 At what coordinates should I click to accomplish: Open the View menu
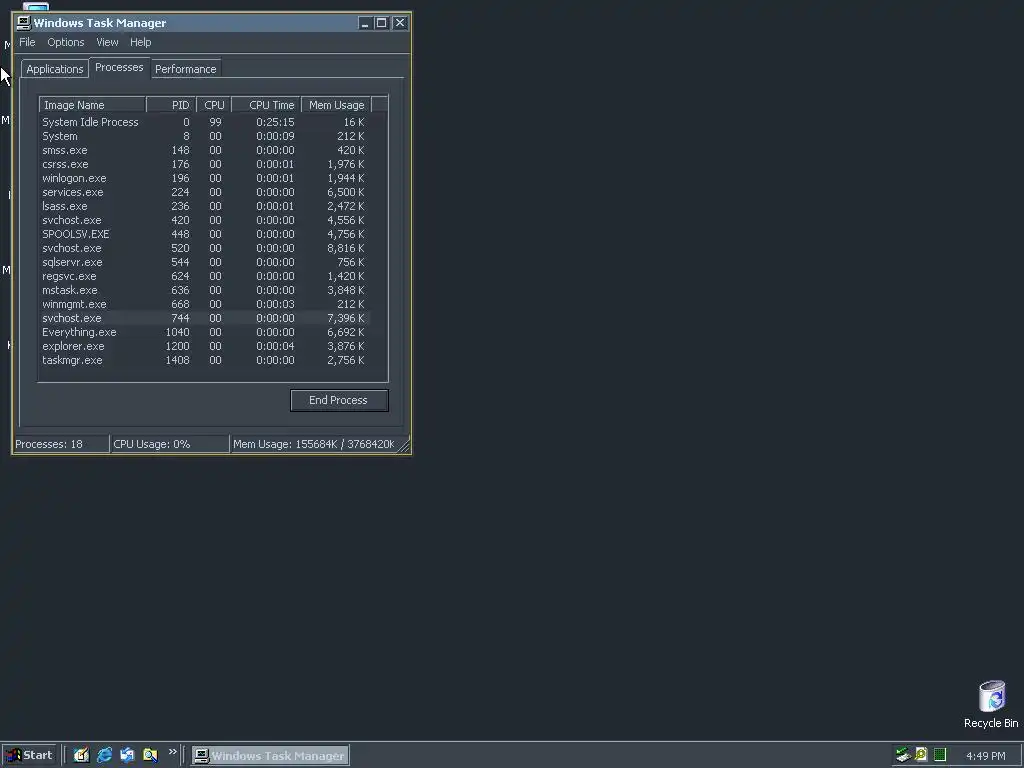click(107, 42)
